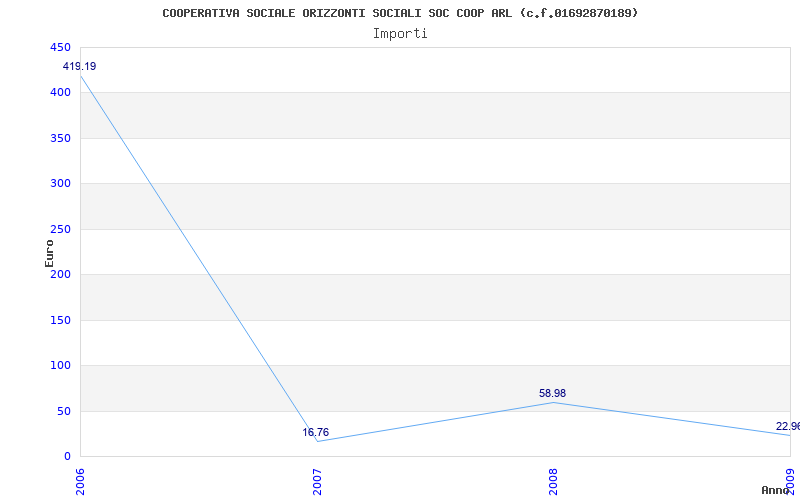Screen dimensions: 800x500
Task: Click the 2009 year axis label
Action: coord(790,482)
